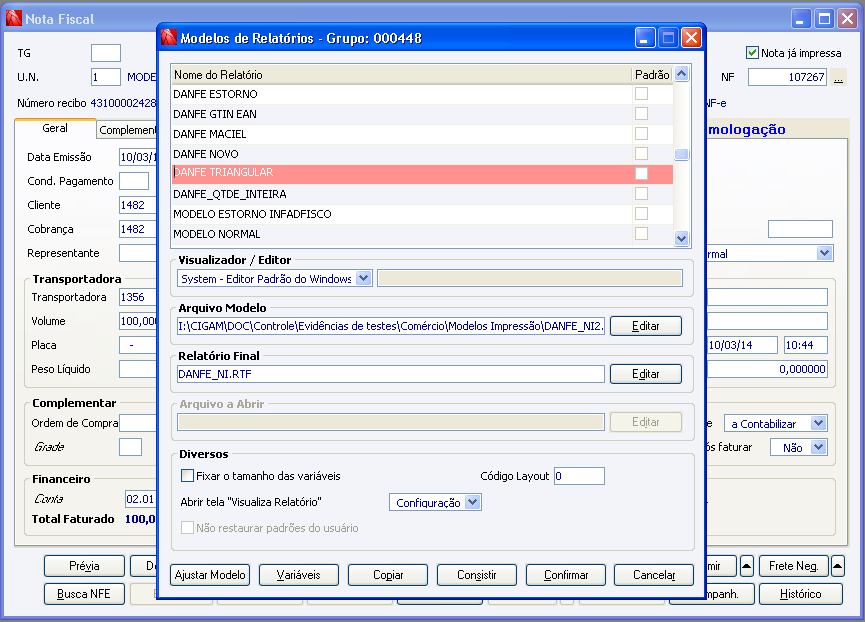Click the Transportadora field 1356
The image size is (865, 622).
(x=138, y=297)
